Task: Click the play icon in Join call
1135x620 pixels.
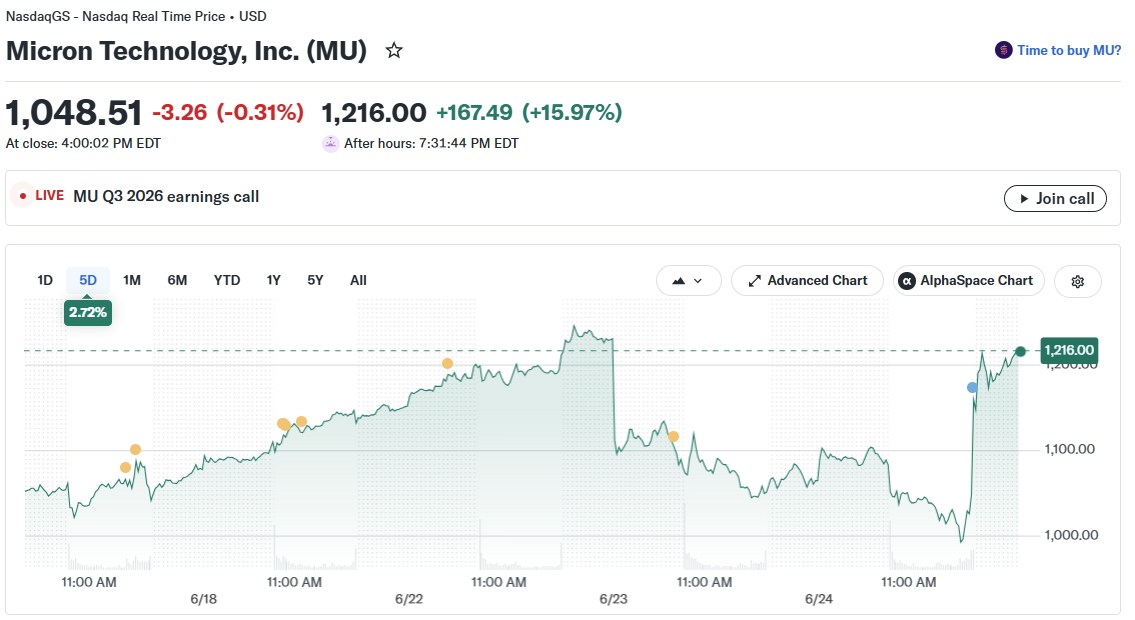Action: pos(1024,199)
